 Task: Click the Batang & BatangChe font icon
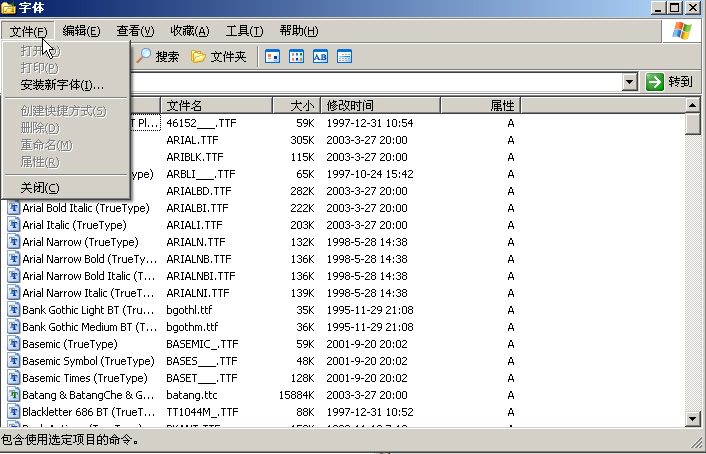click(14, 395)
